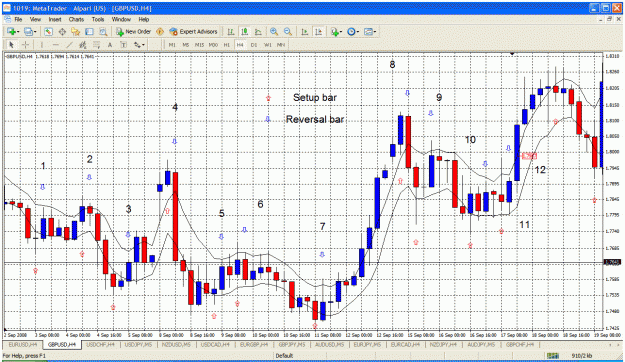This screenshot has width=625, height=362.
Task: Open the Arrows objects dropdown
Action: [139, 45]
